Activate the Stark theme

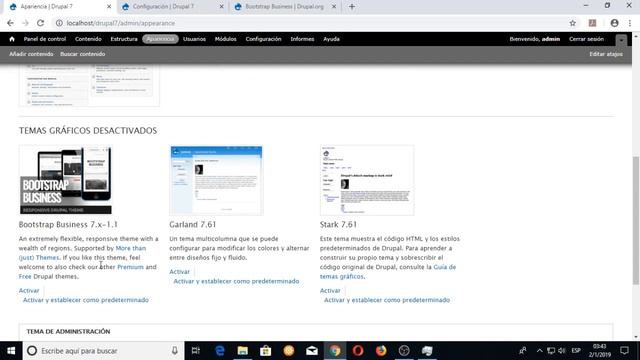point(330,291)
